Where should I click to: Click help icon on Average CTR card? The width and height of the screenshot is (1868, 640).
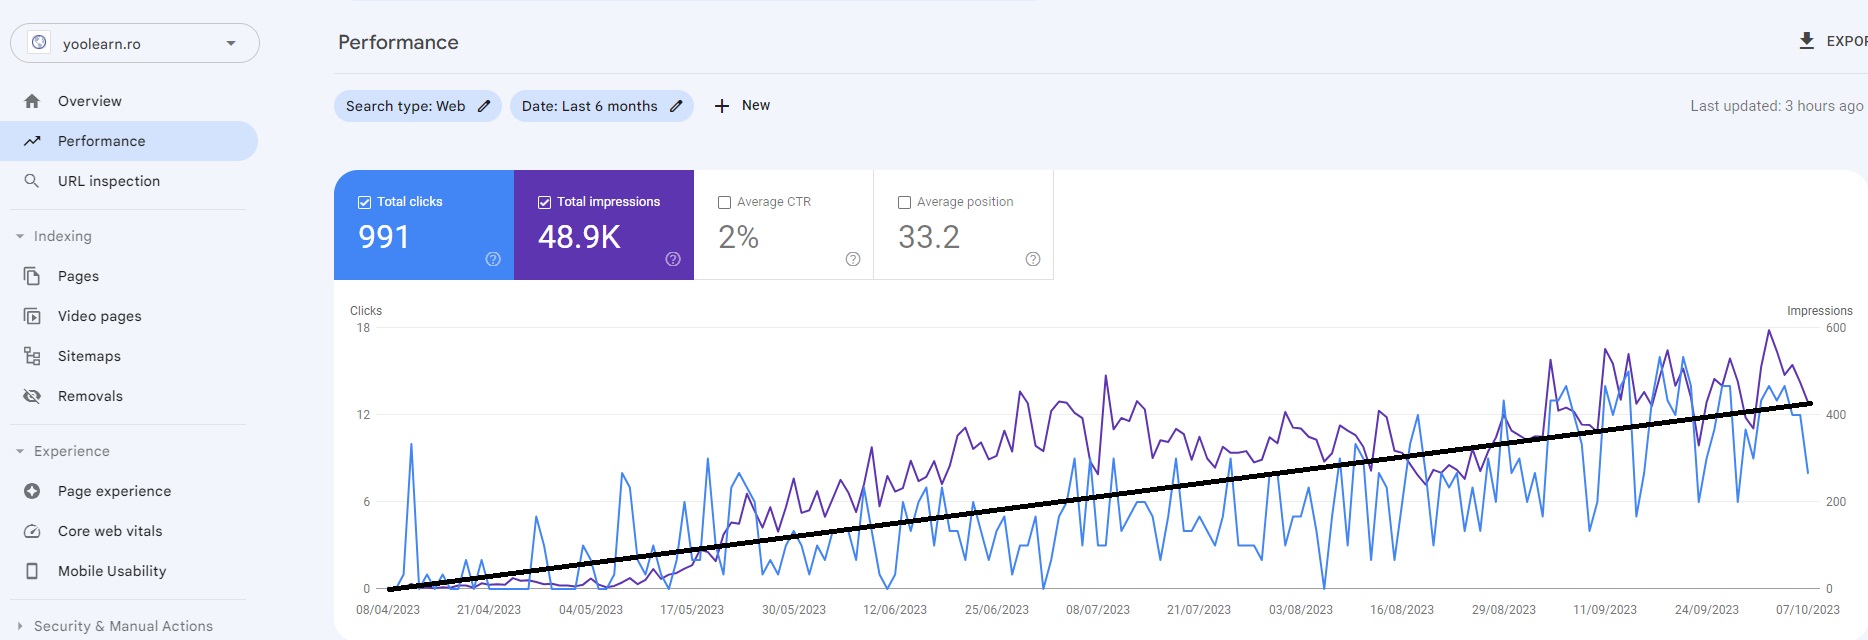tap(853, 259)
